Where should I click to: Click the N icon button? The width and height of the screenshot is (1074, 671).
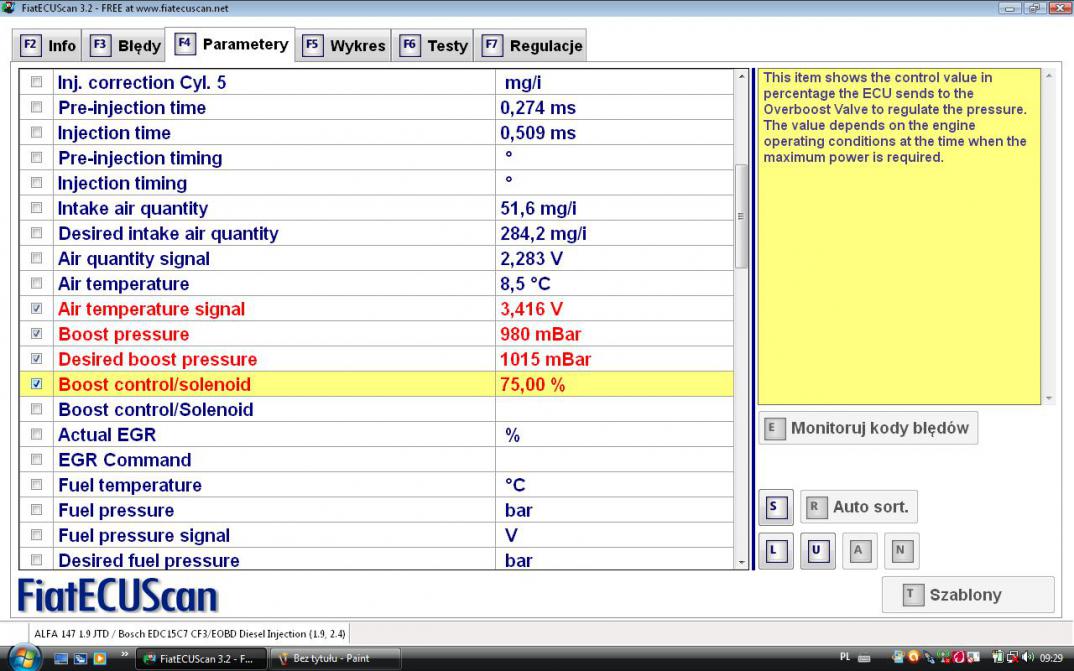pos(900,551)
